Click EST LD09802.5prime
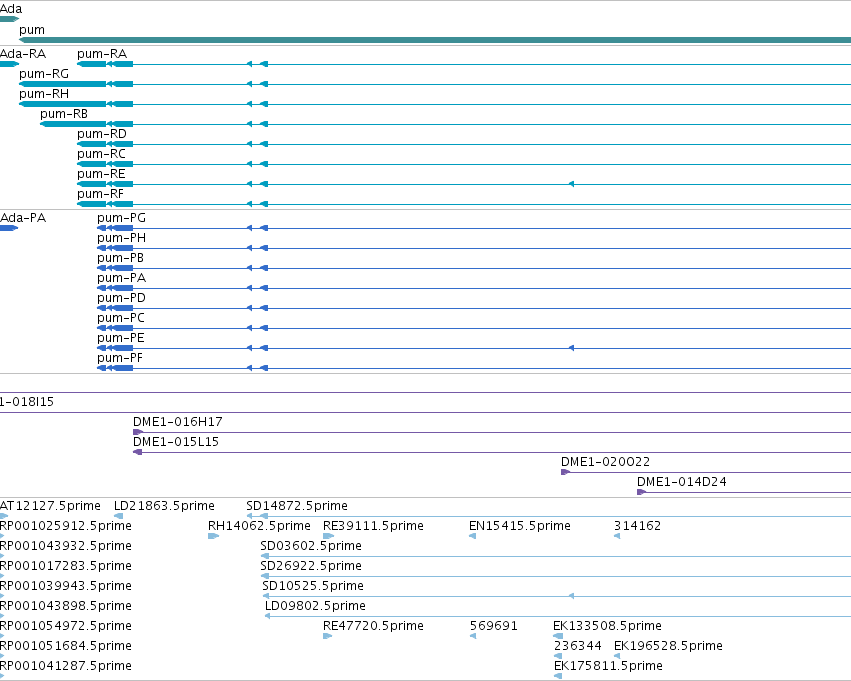 point(315,607)
